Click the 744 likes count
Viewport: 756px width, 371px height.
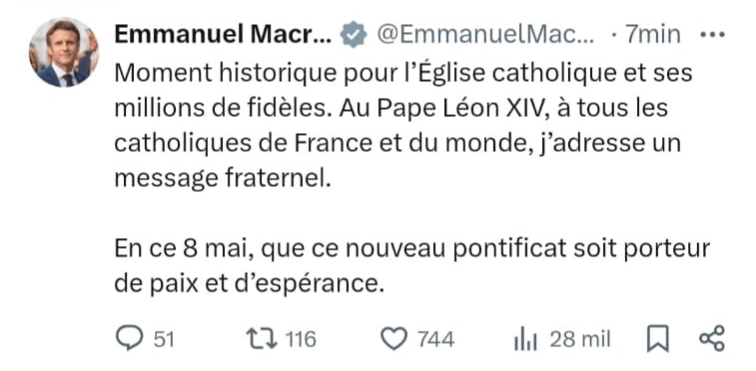click(436, 339)
